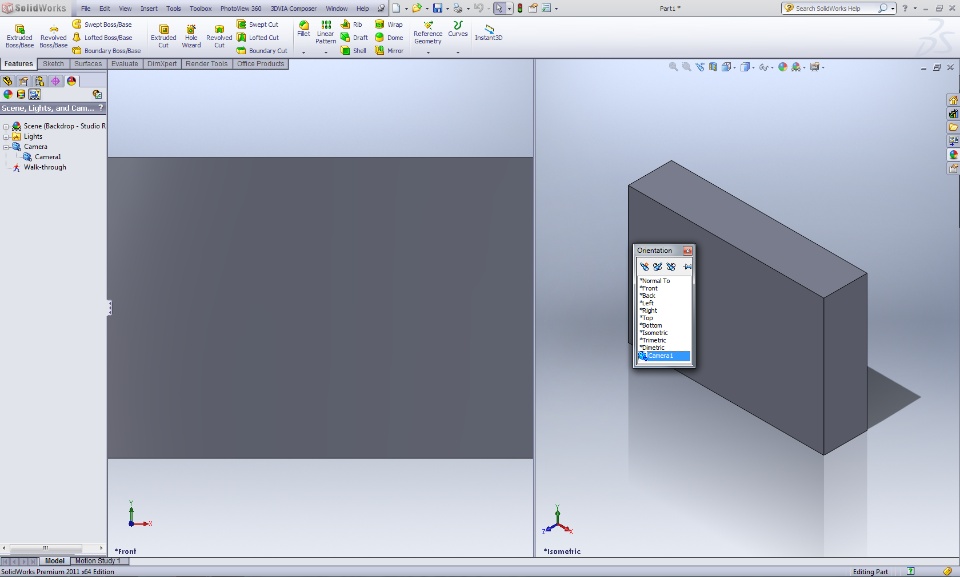Viewport: 960px width, 577px height.
Task: Select the Linear Pattern tool
Action: [326, 32]
